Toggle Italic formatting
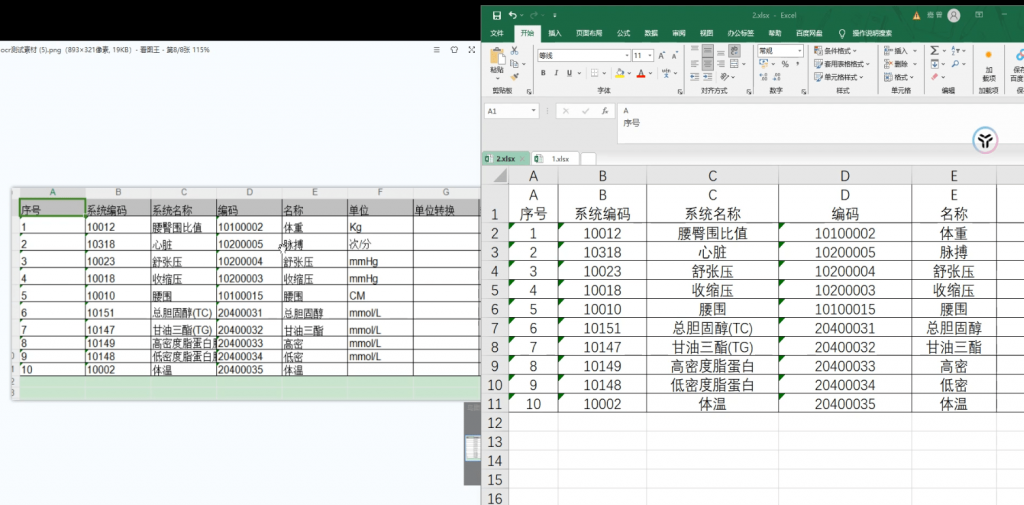The height and width of the screenshot is (505, 1024). pyautogui.click(x=556, y=73)
